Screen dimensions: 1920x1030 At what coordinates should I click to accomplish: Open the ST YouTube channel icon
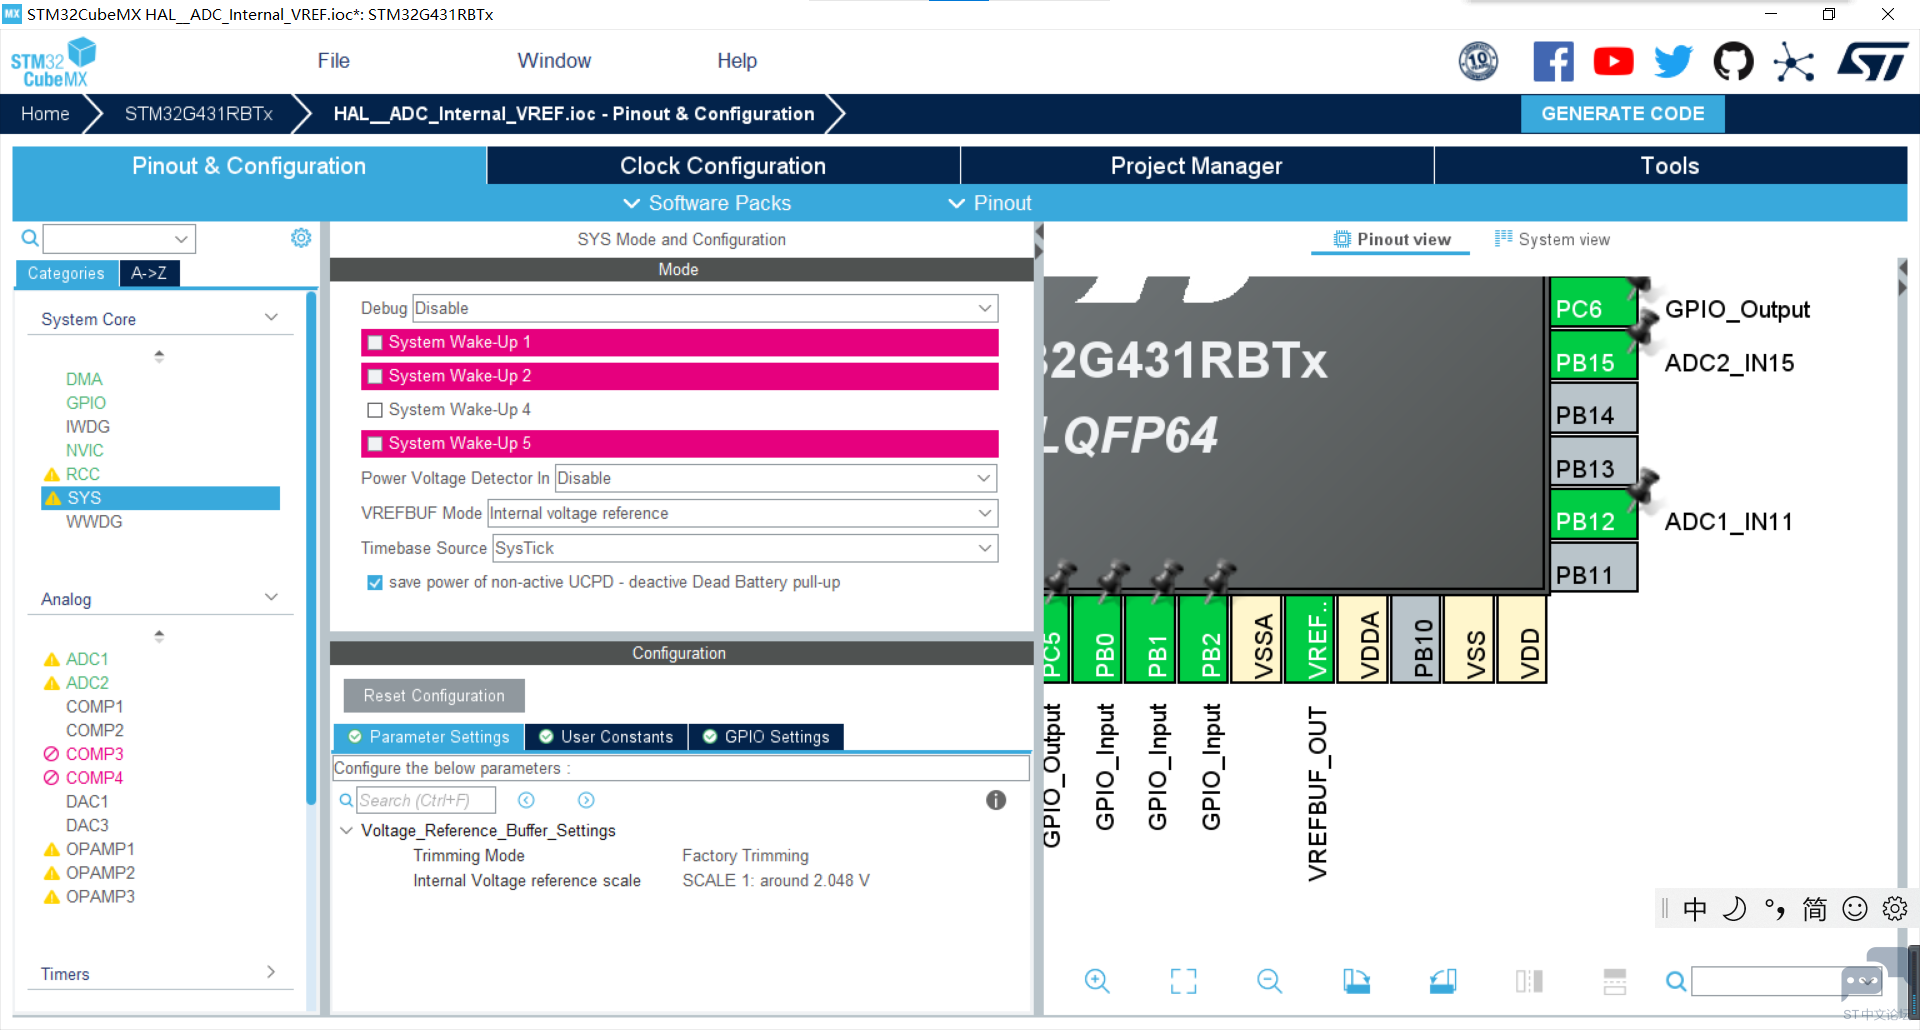pos(1613,62)
